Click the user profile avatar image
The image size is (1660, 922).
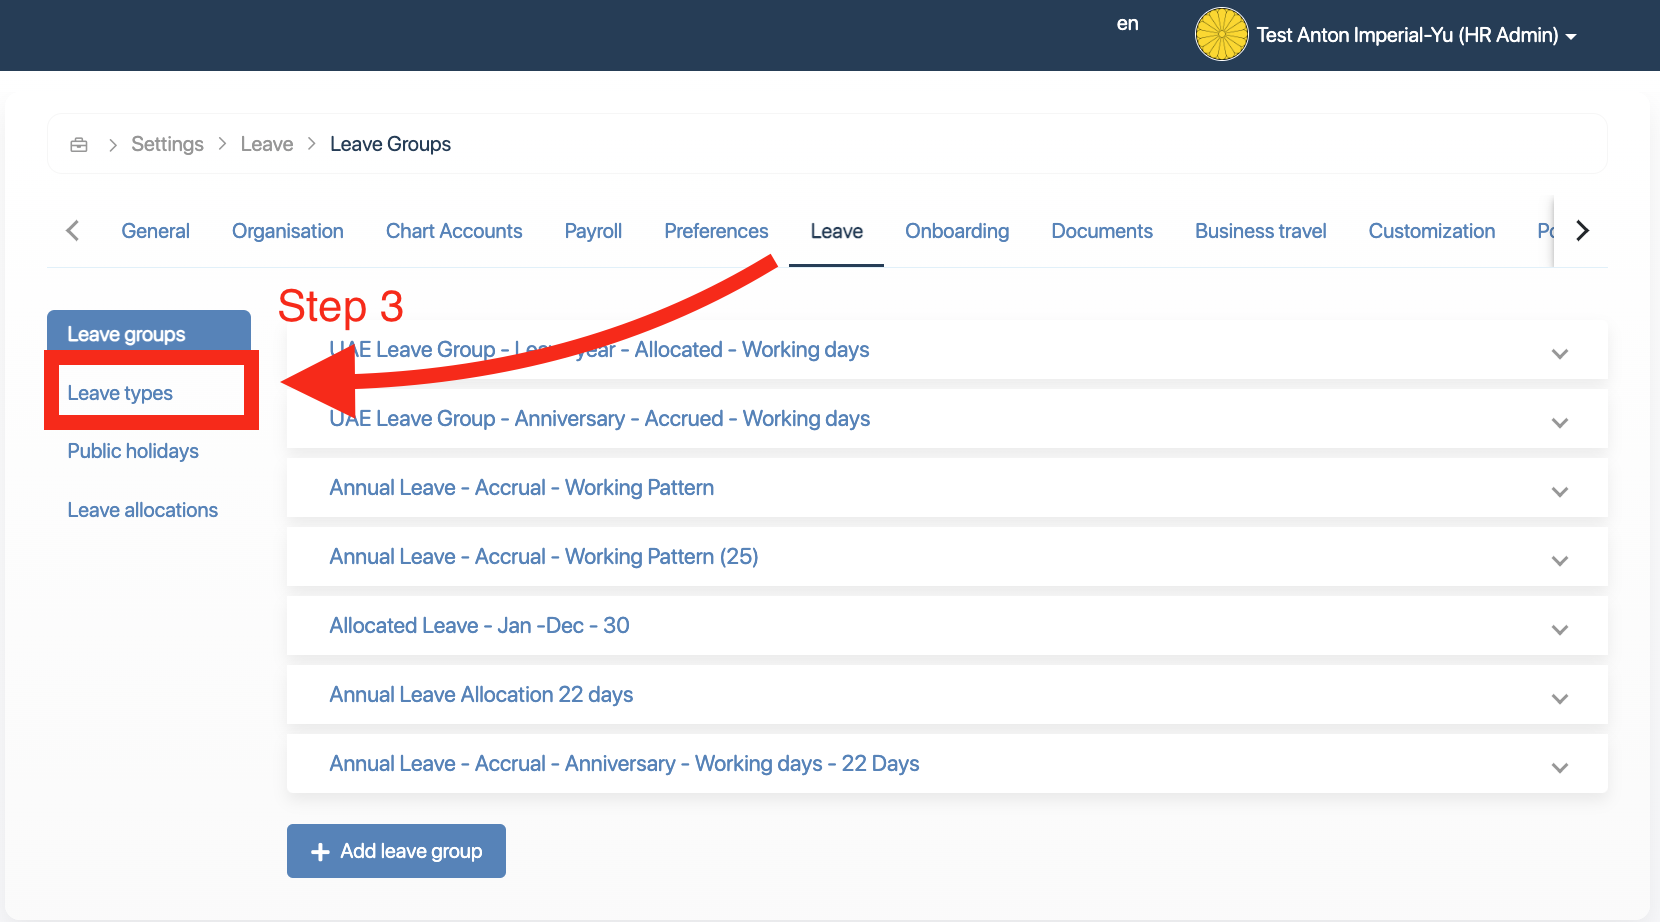point(1221,35)
